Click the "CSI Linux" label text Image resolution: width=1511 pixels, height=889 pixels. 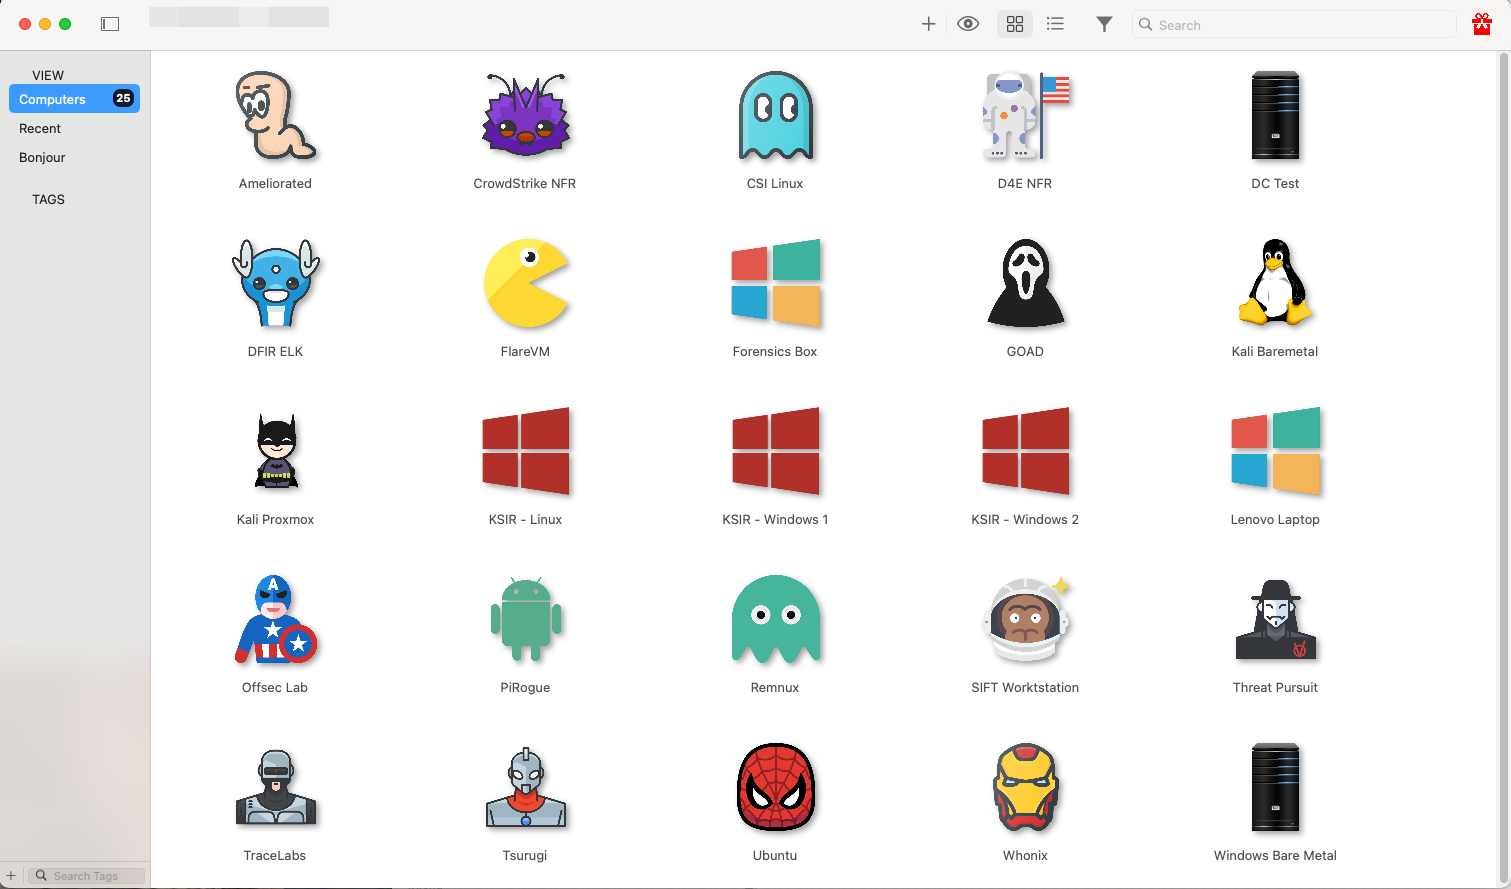(x=775, y=183)
